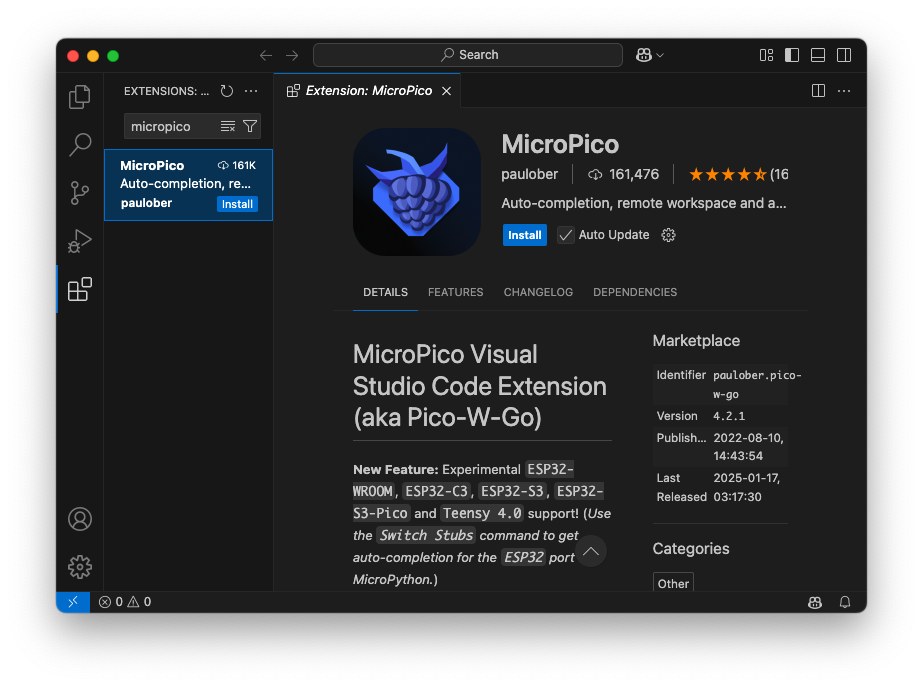Split the editor to the right

click(x=818, y=91)
